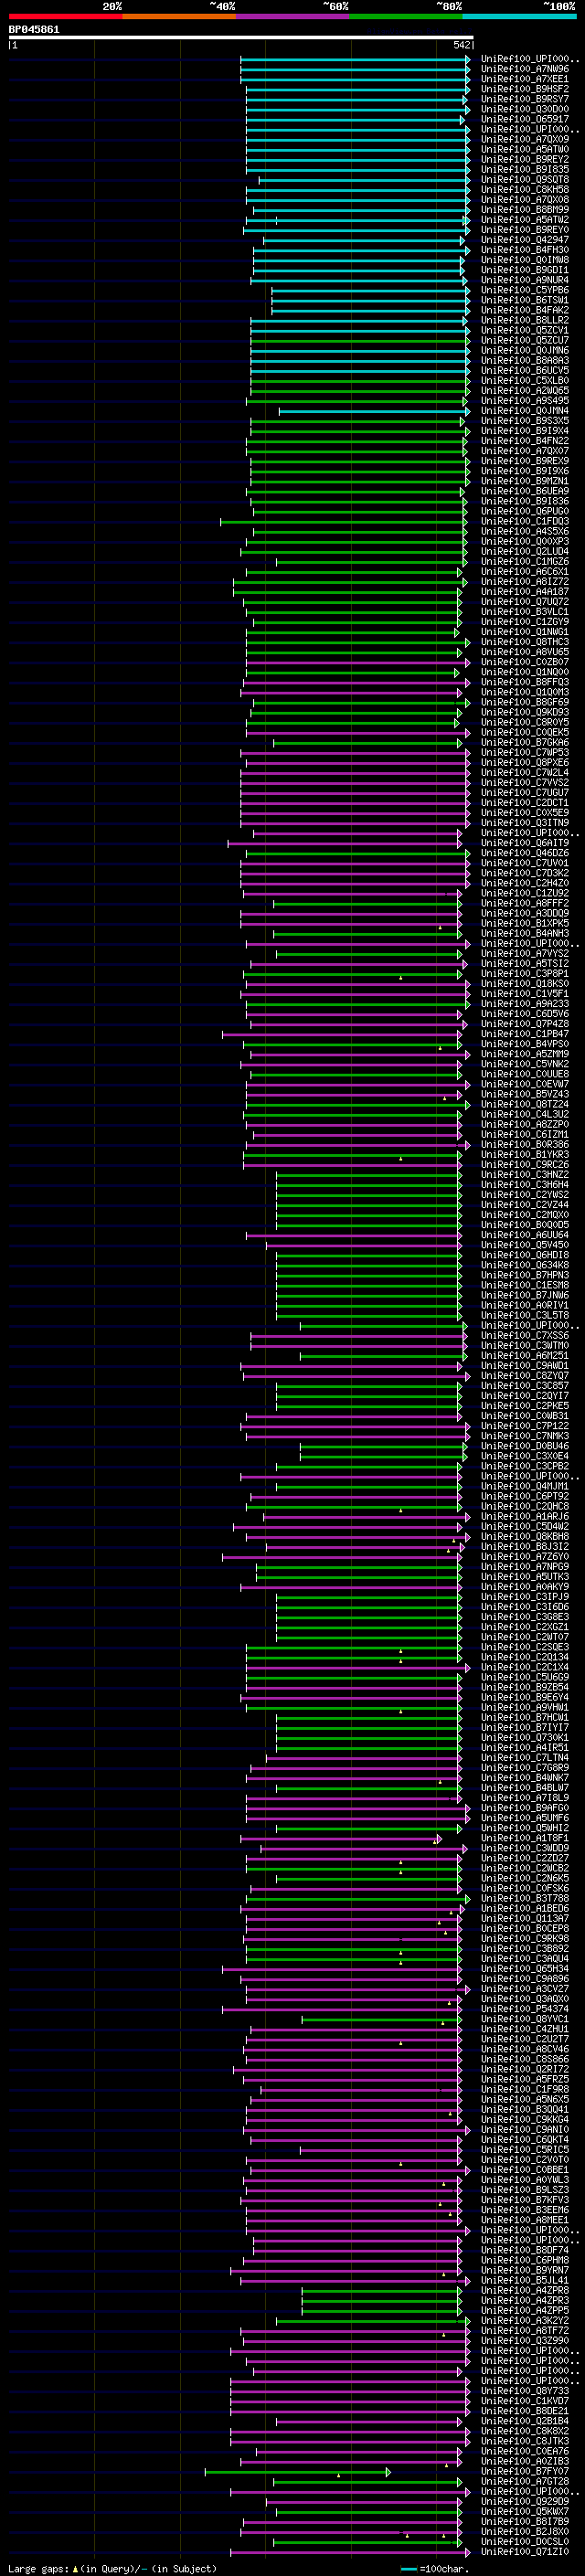This screenshot has width=585, height=2576.
Task: Click hit label UniRef100_B4ANH3
Action: coord(525,933)
